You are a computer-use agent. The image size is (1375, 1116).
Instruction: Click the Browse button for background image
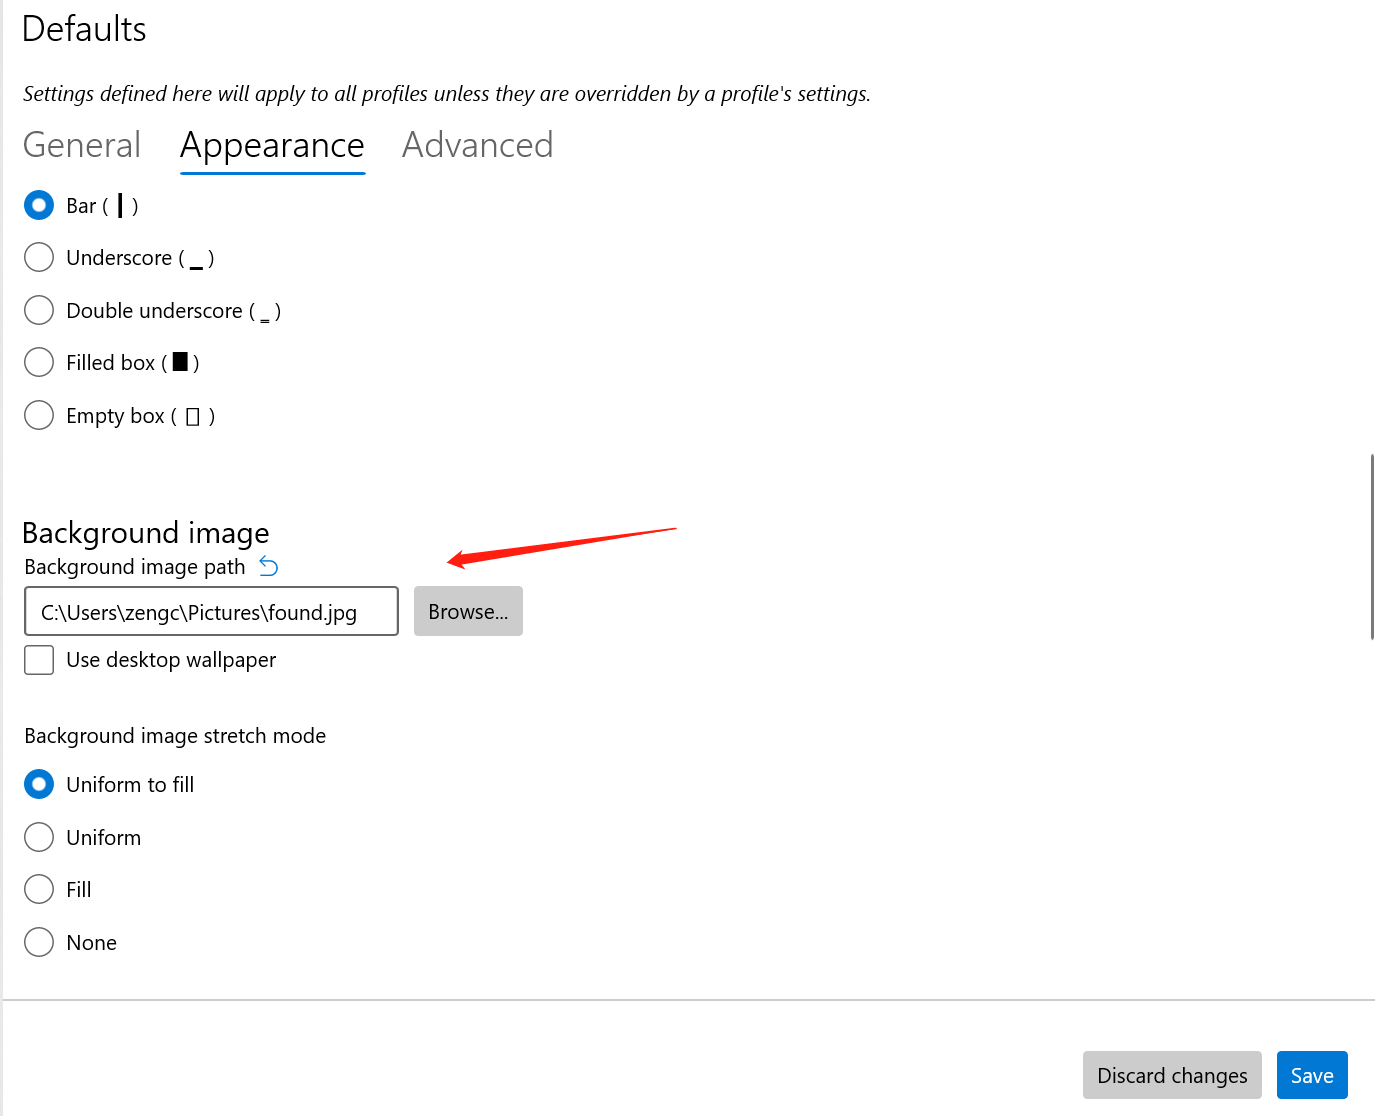[x=468, y=611]
